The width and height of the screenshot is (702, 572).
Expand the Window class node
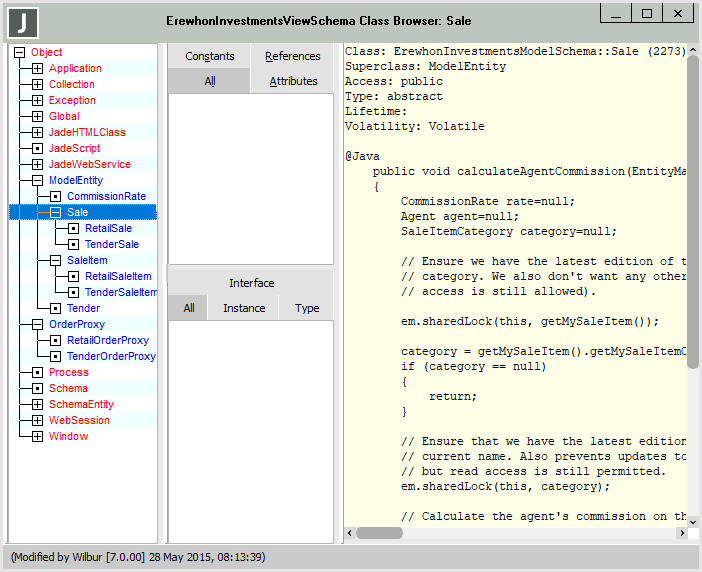tap(37, 437)
